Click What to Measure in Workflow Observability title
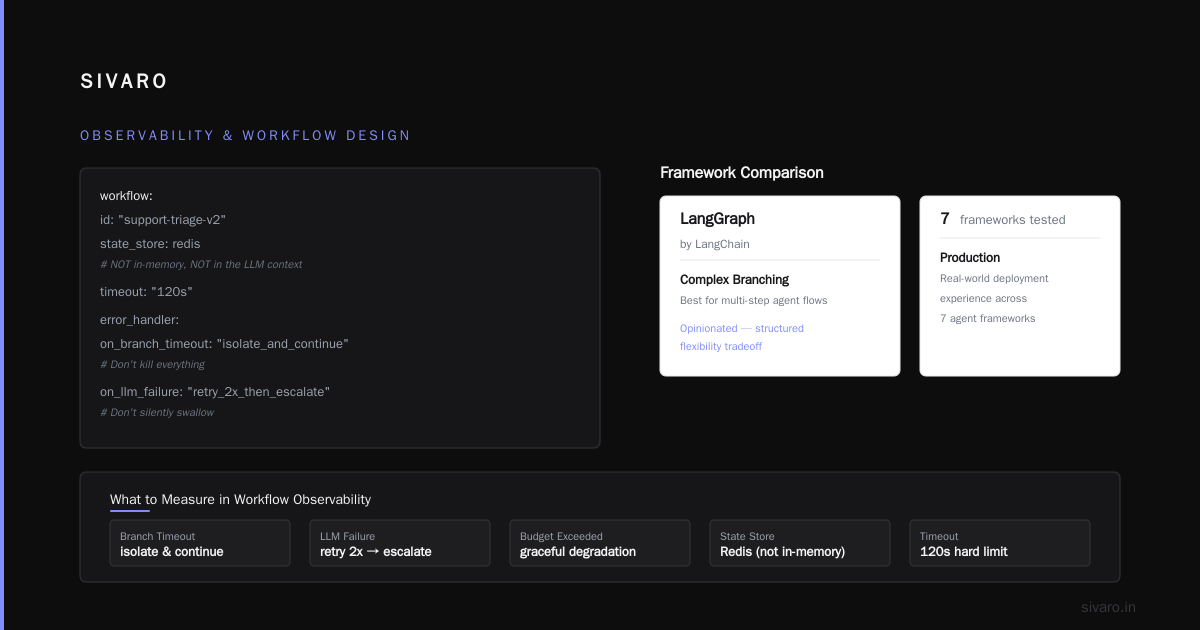The image size is (1200, 630). [x=240, y=499]
